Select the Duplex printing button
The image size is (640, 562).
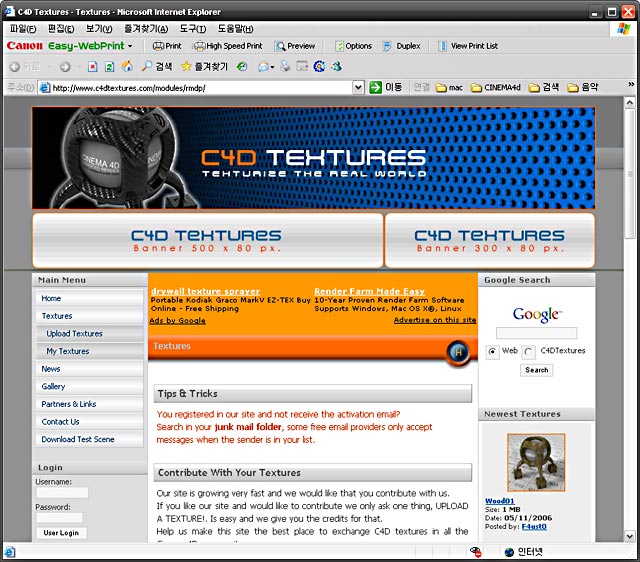click(x=402, y=46)
